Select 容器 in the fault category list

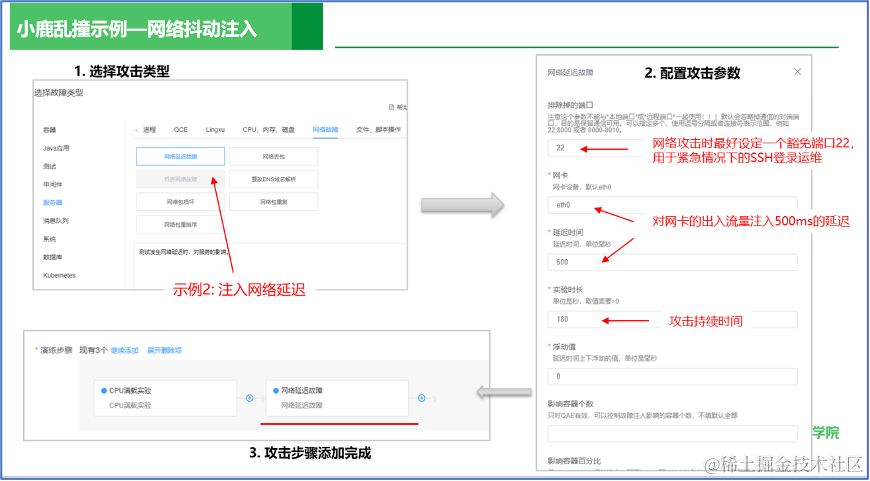coord(50,130)
